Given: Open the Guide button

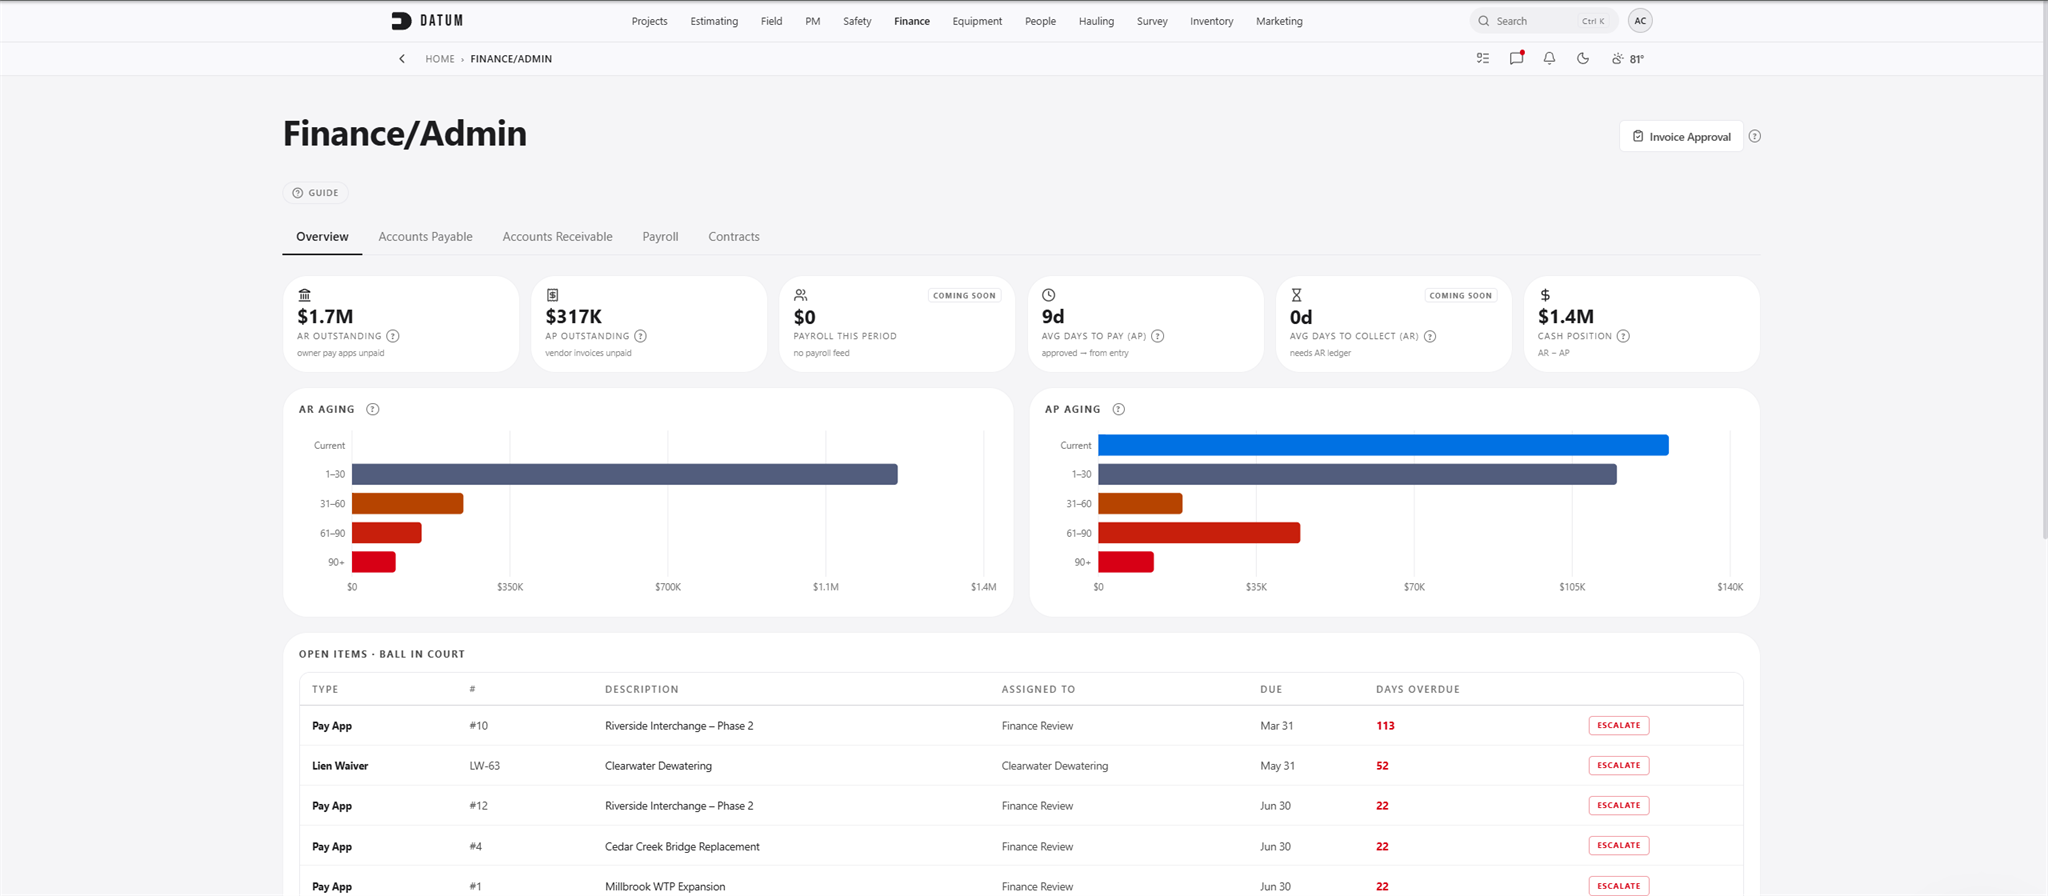Looking at the screenshot, I should (x=315, y=193).
